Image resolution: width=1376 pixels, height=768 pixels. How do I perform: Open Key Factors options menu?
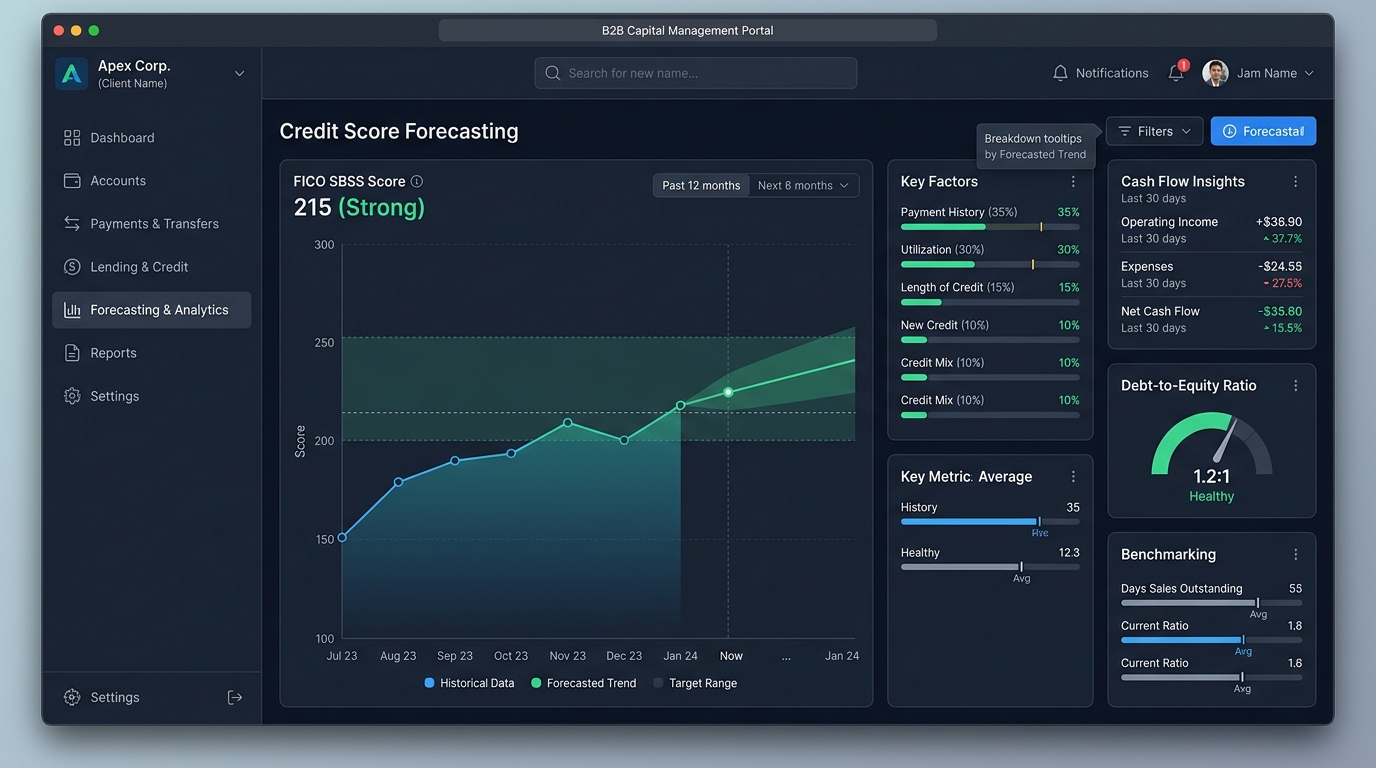tap(1073, 182)
